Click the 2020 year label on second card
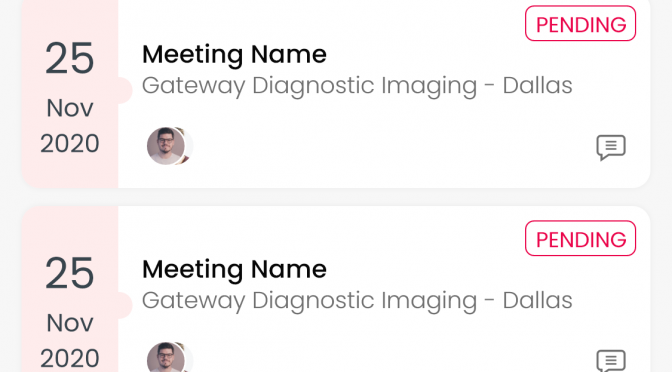 (x=70, y=358)
